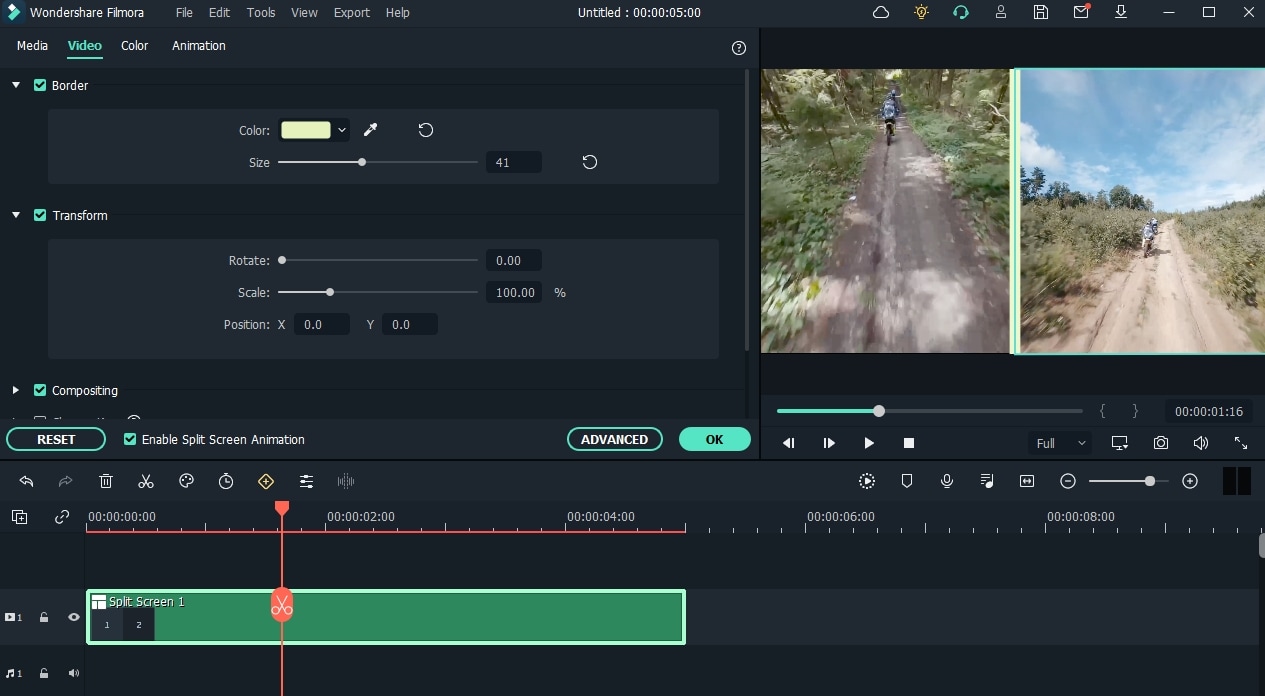
Task: Hide video track 1 with eye icon
Action: (74, 617)
